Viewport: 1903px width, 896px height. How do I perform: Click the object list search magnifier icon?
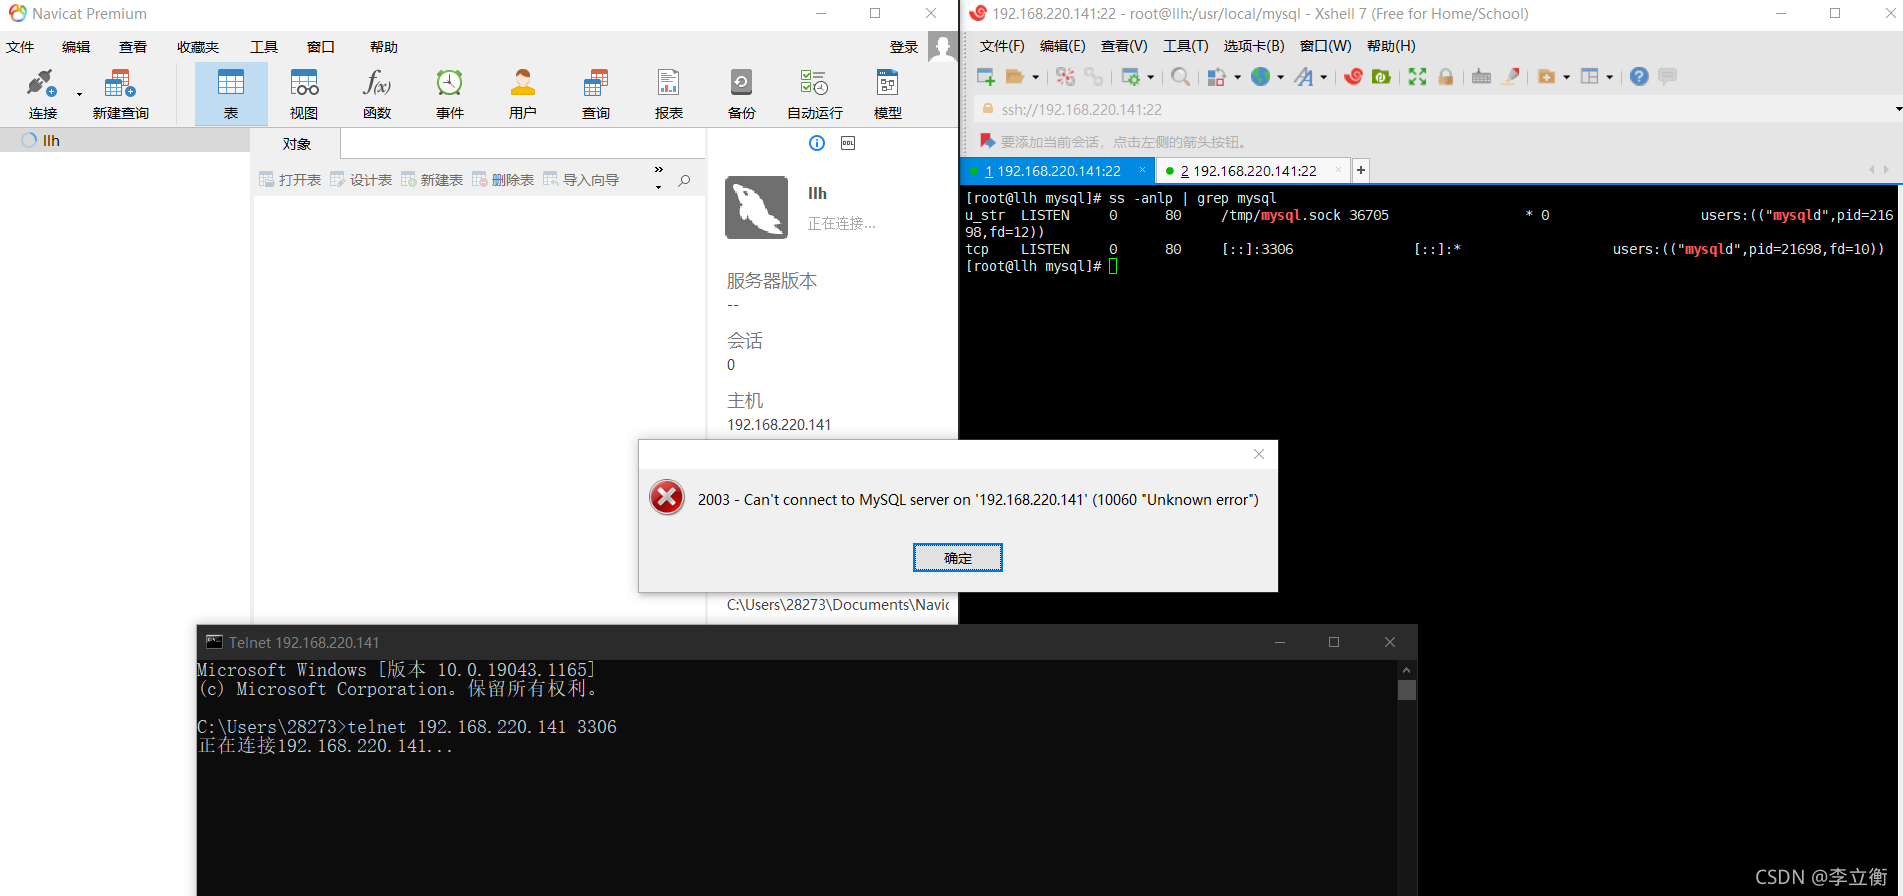pyautogui.click(x=684, y=181)
